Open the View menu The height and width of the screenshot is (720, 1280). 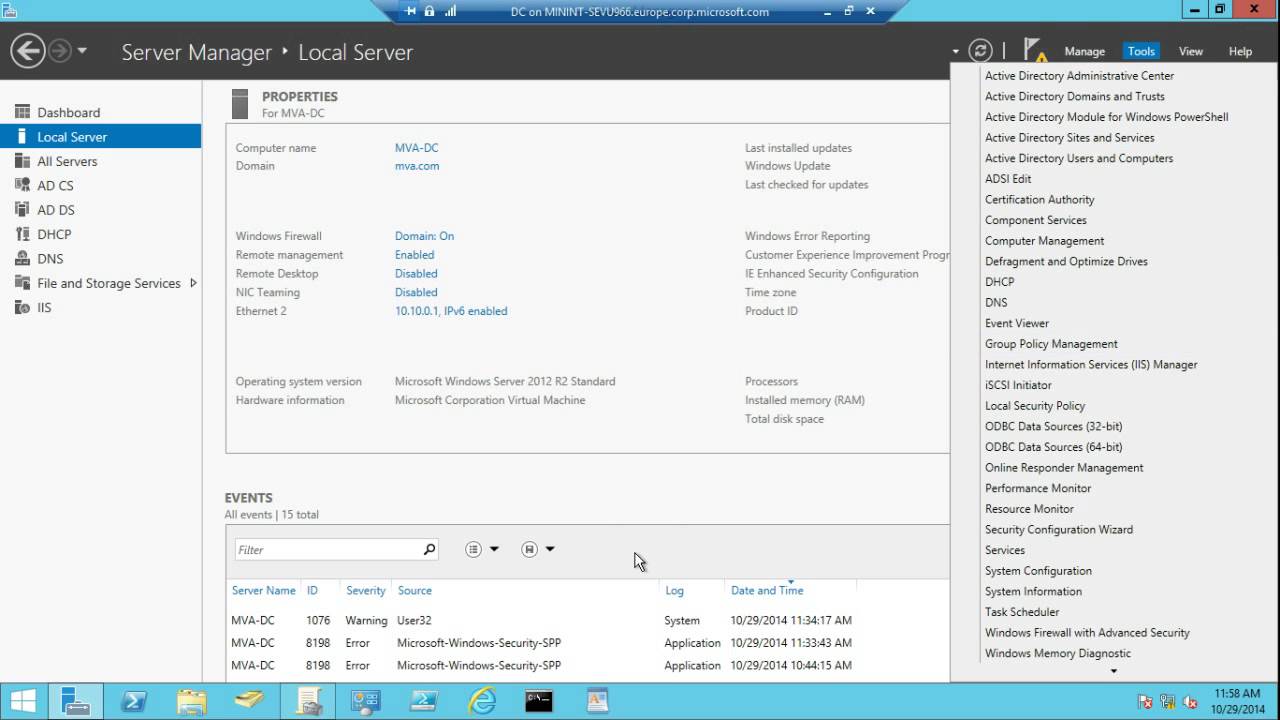[x=1190, y=51]
